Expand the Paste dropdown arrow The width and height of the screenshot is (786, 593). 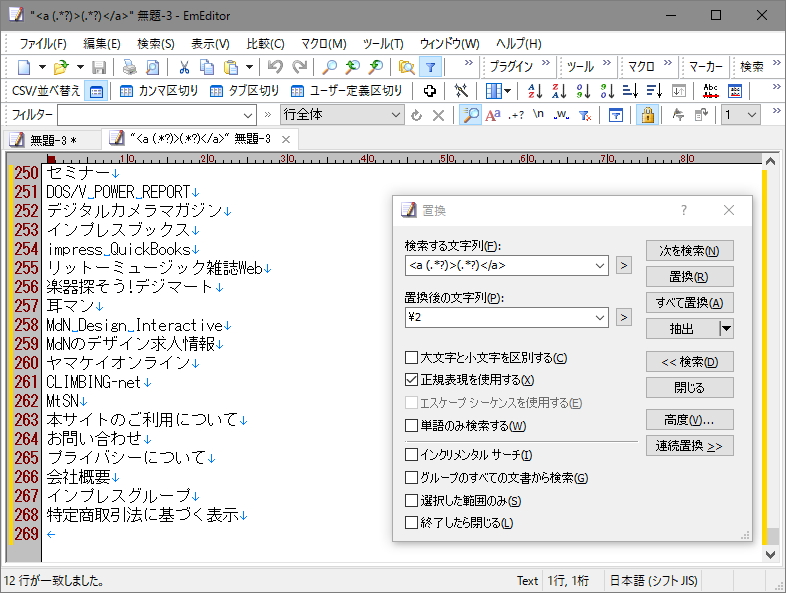[249, 67]
